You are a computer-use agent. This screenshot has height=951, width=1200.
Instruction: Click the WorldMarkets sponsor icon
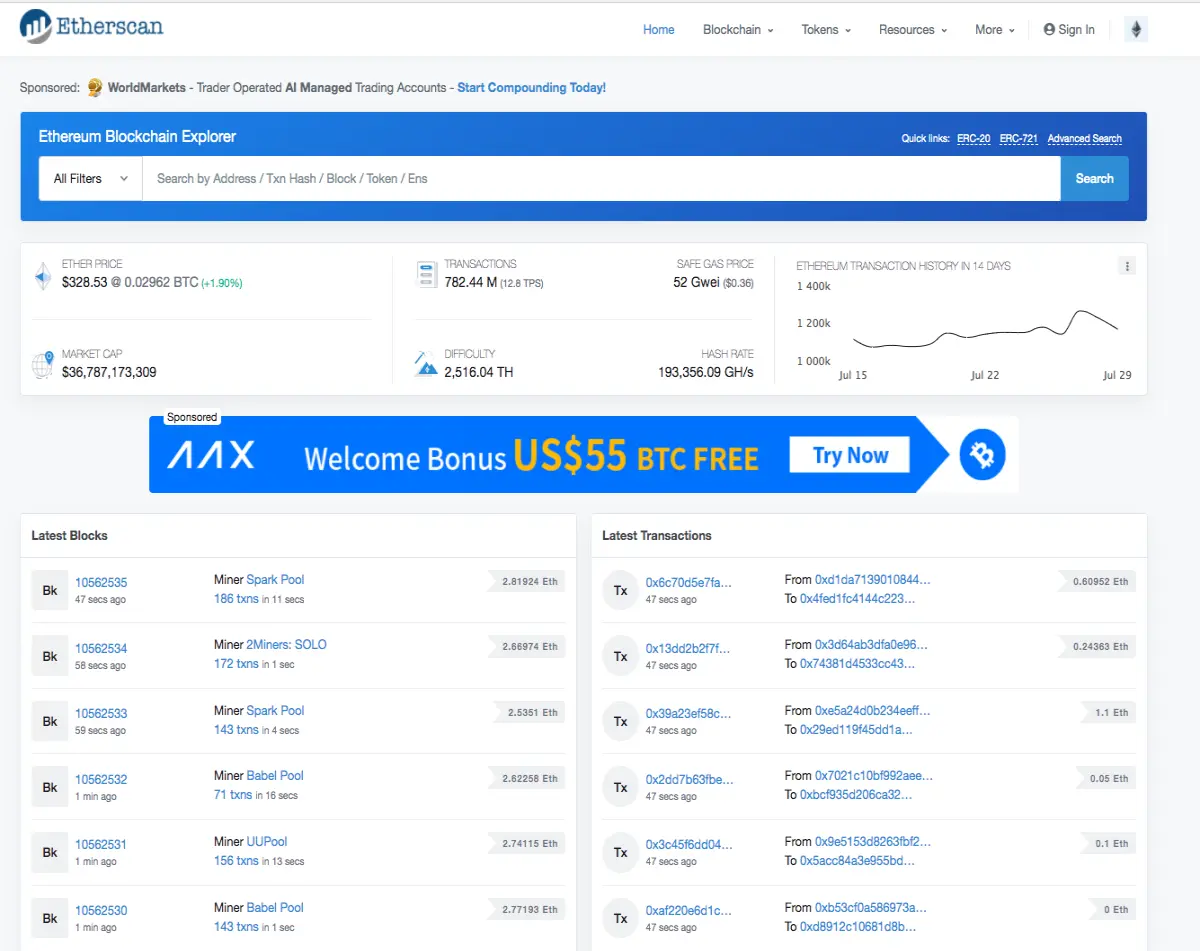pos(95,88)
